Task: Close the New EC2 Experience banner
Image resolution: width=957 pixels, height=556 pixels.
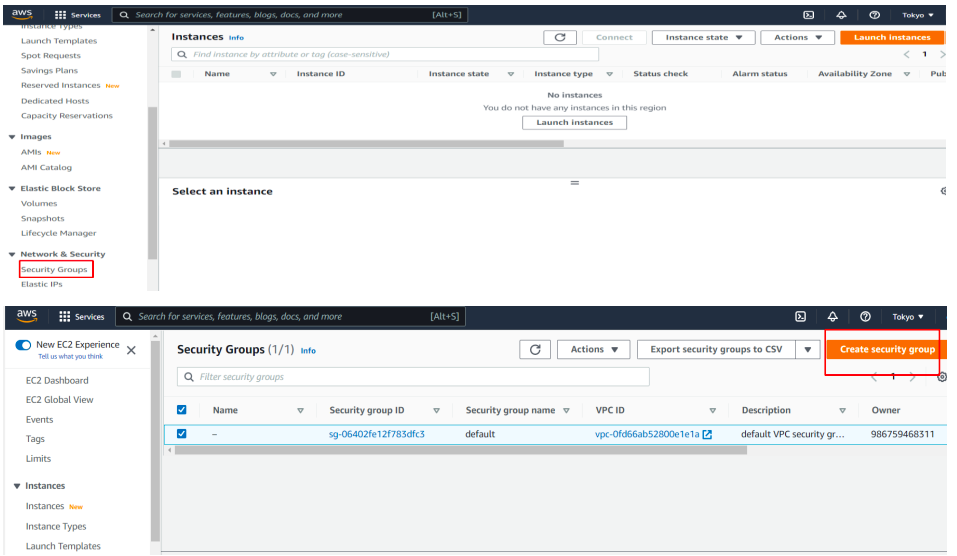Action: tap(131, 350)
